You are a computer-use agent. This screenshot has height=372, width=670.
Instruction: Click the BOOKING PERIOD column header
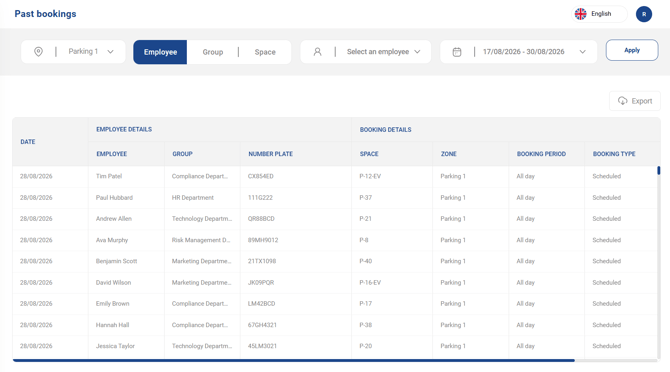[x=541, y=154]
